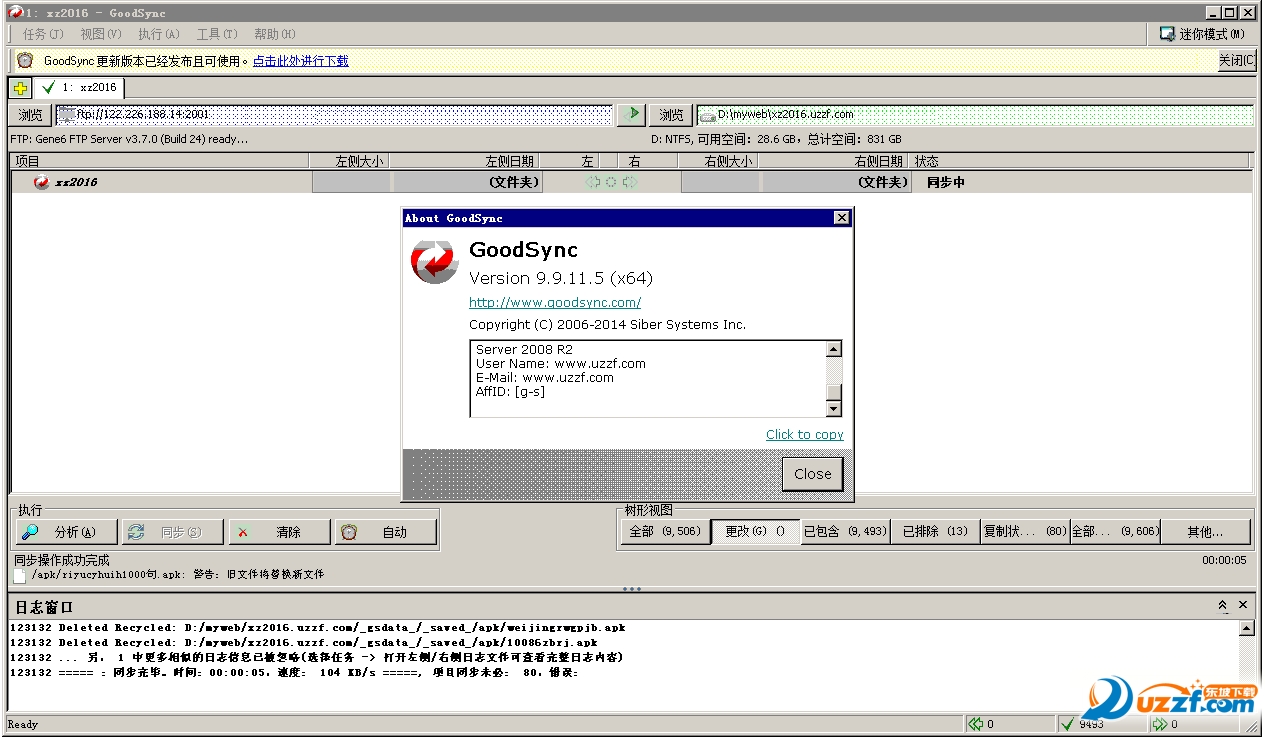The height and width of the screenshot is (737, 1265).
Task: Click the update download link 点击此处进行下载
Action: 301,61
